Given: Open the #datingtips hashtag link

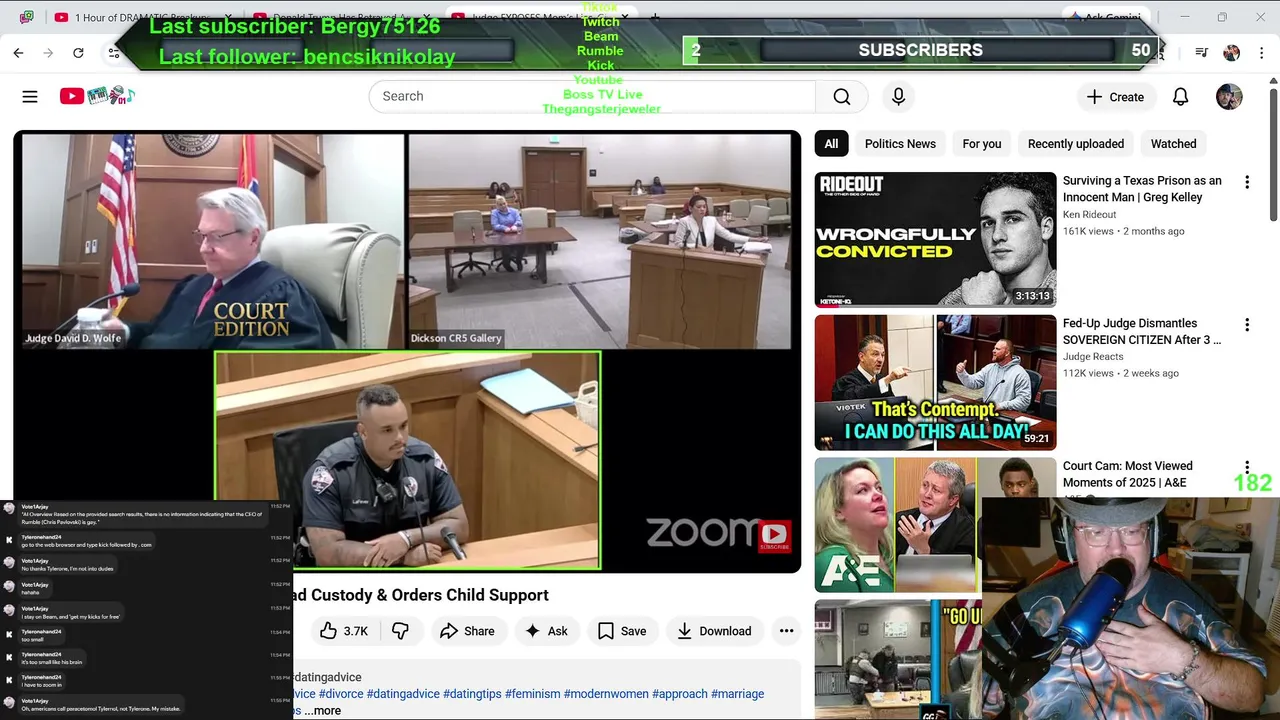Looking at the screenshot, I should click(472, 694).
